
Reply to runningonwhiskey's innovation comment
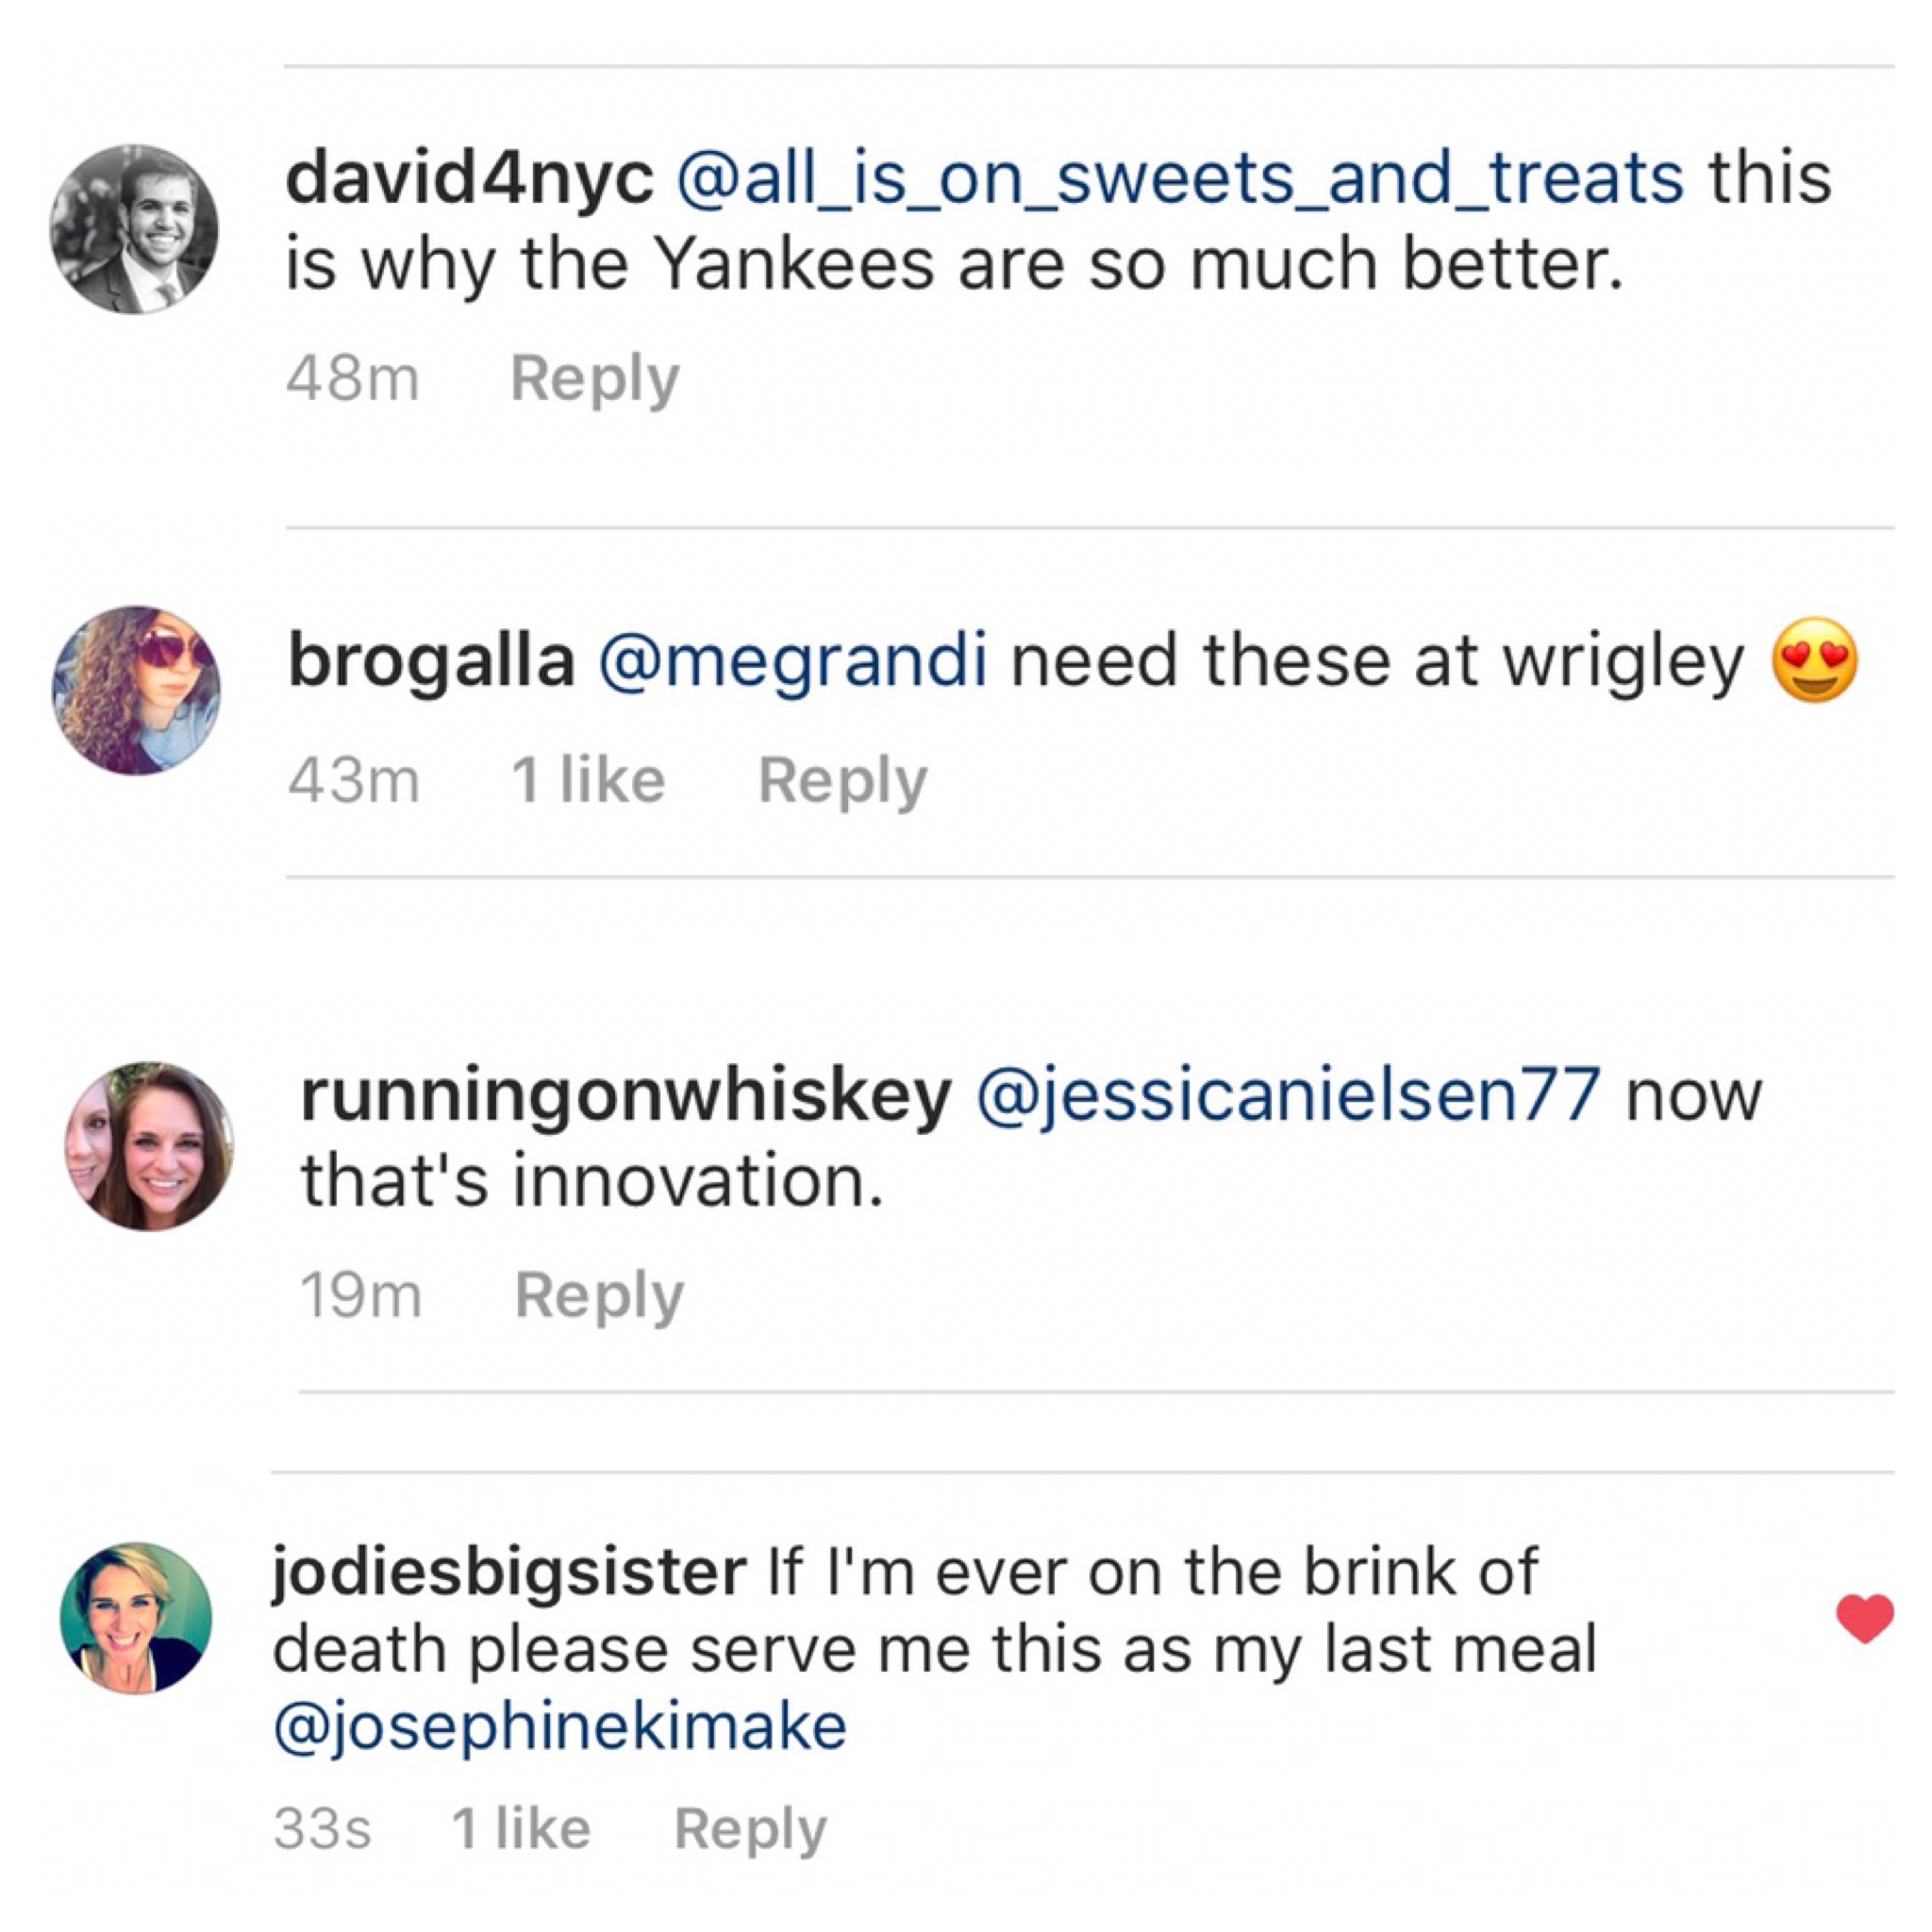pyautogui.click(x=599, y=1296)
